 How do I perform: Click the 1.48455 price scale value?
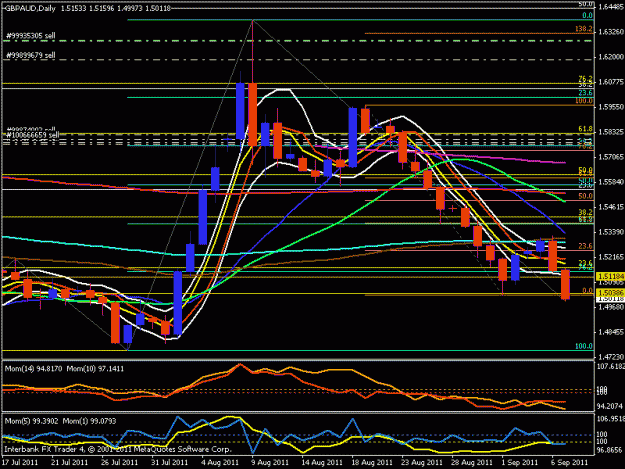(611, 332)
